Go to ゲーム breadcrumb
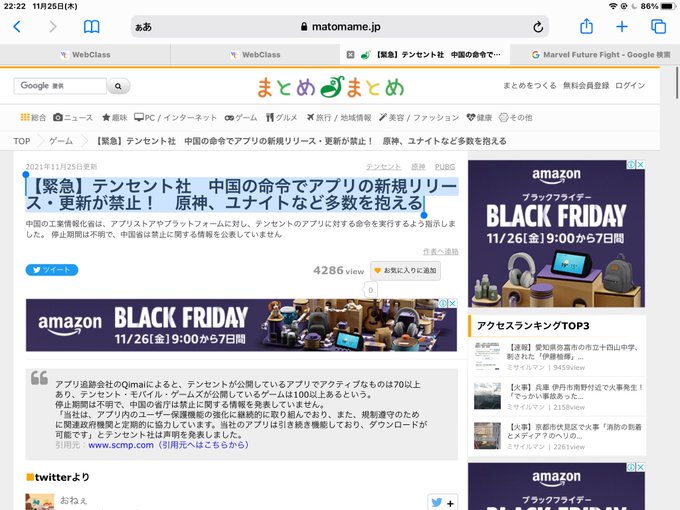 (61, 141)
